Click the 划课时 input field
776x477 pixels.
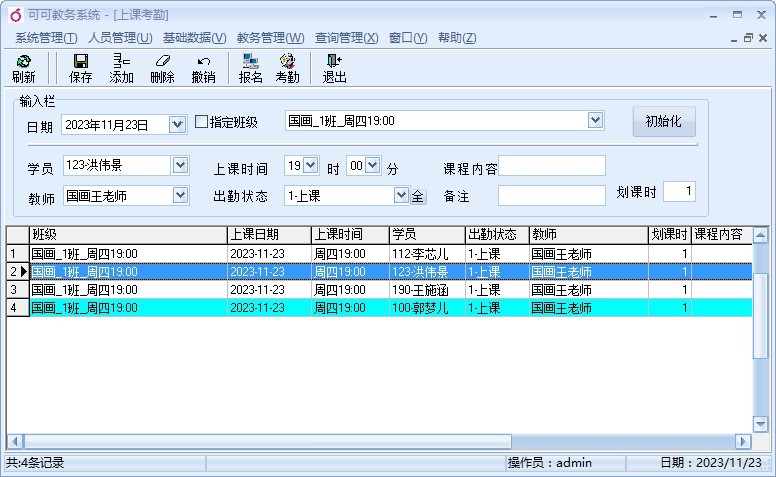[679, 191]
